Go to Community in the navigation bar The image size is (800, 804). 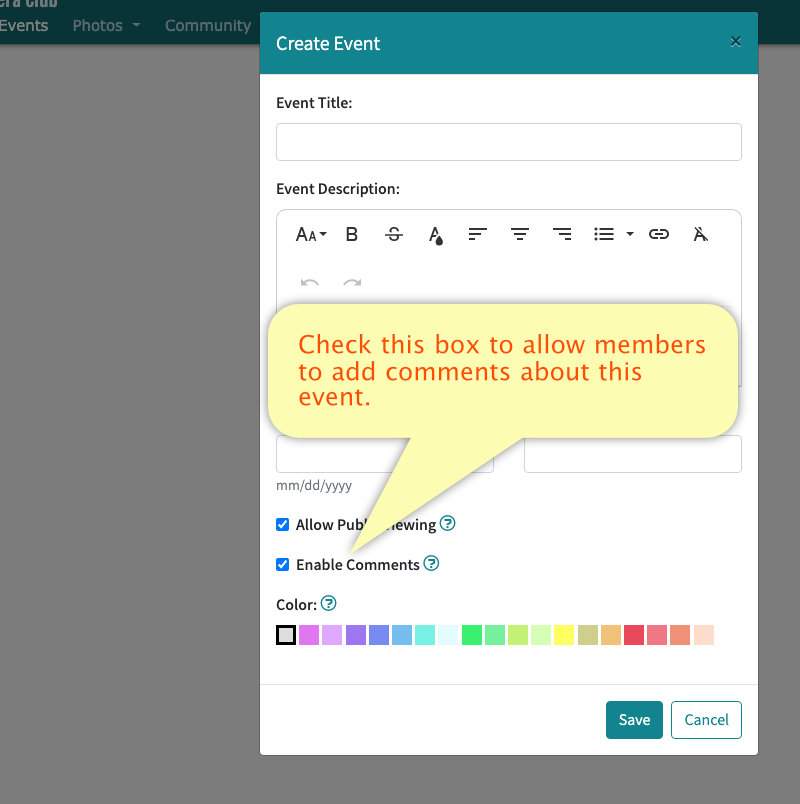(x=208, y=25)
